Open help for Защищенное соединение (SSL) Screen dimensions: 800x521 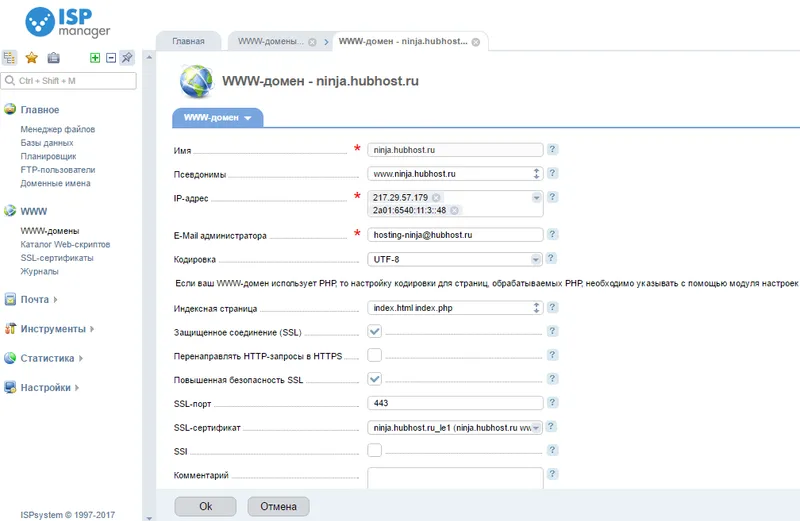(x=552, y=331)
